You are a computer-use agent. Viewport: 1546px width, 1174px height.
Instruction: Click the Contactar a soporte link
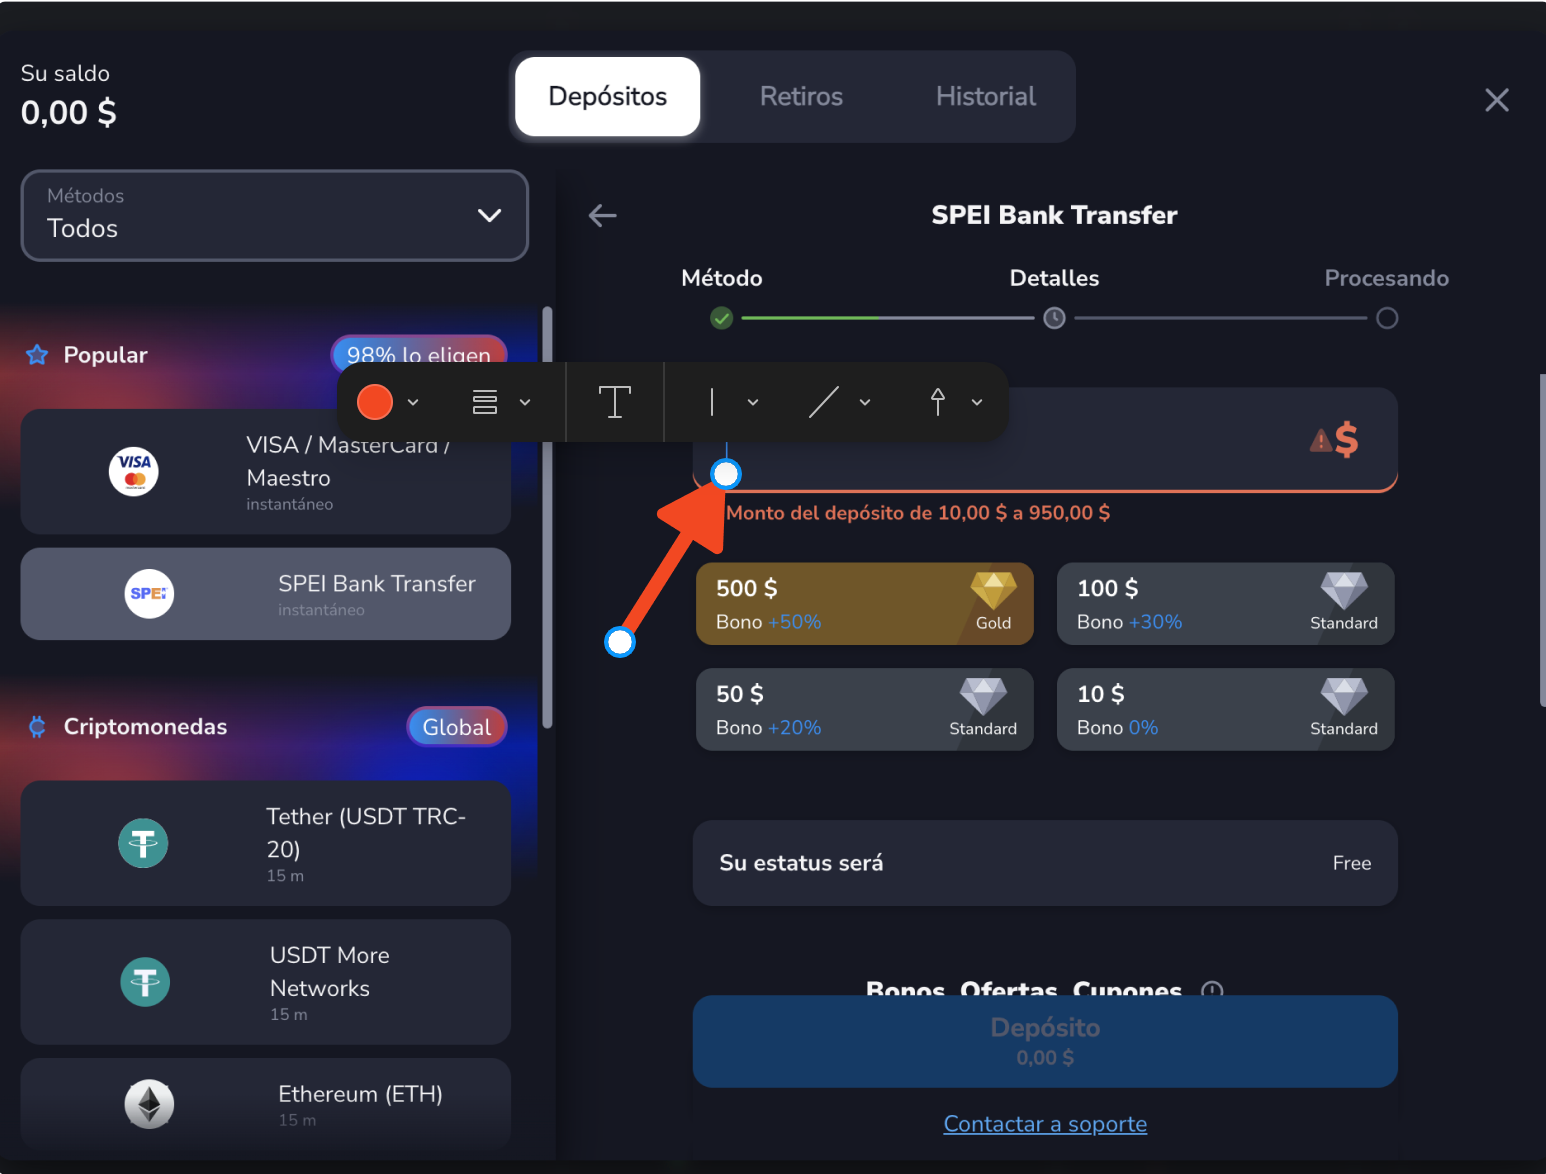1045,1124
